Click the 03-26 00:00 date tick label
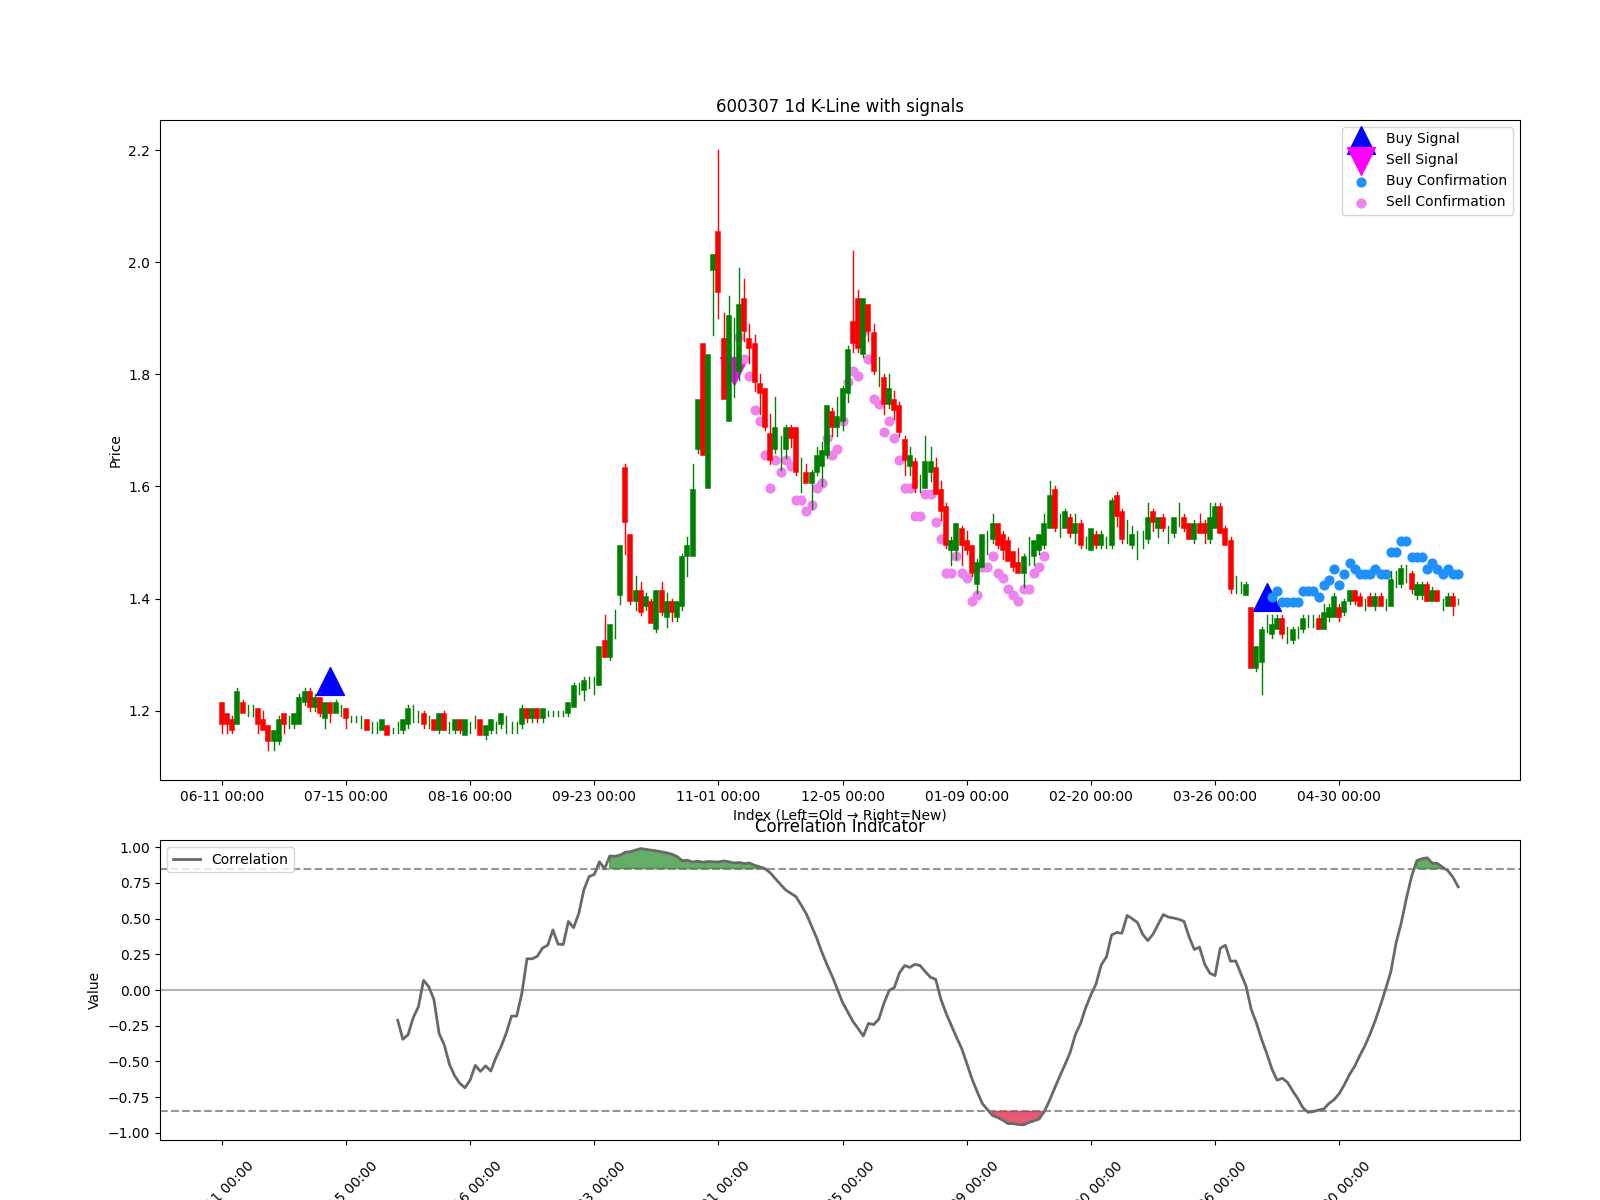Image resolution: width=1600 pixels, height=1200 pixels. pyautogui.click(x=1215, y=797)
